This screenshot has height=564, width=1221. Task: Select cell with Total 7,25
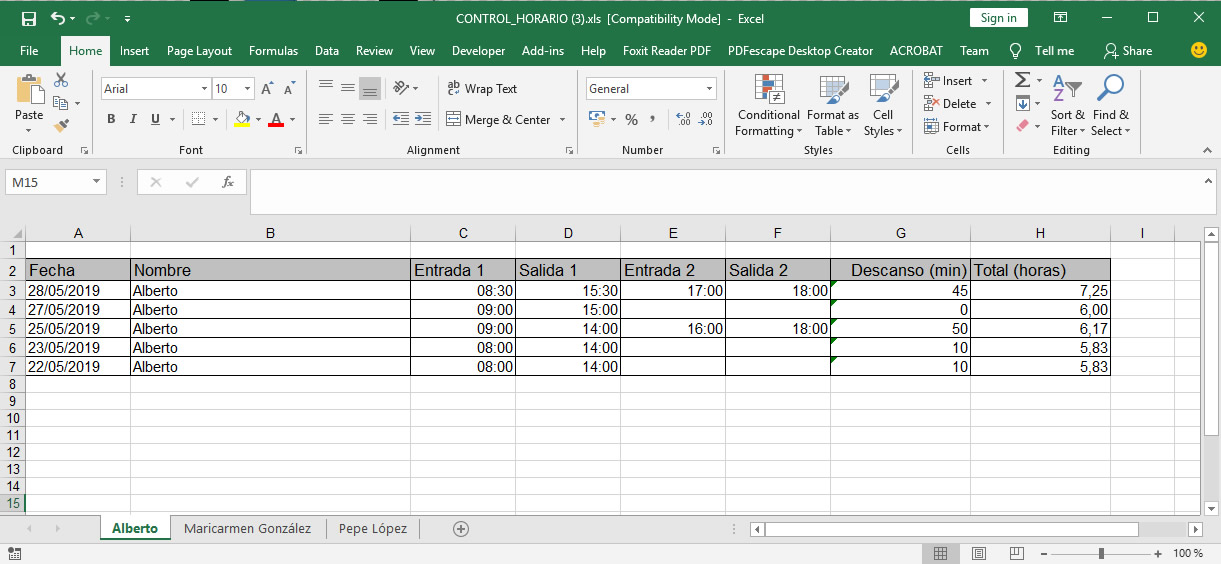pos(1040,290)
